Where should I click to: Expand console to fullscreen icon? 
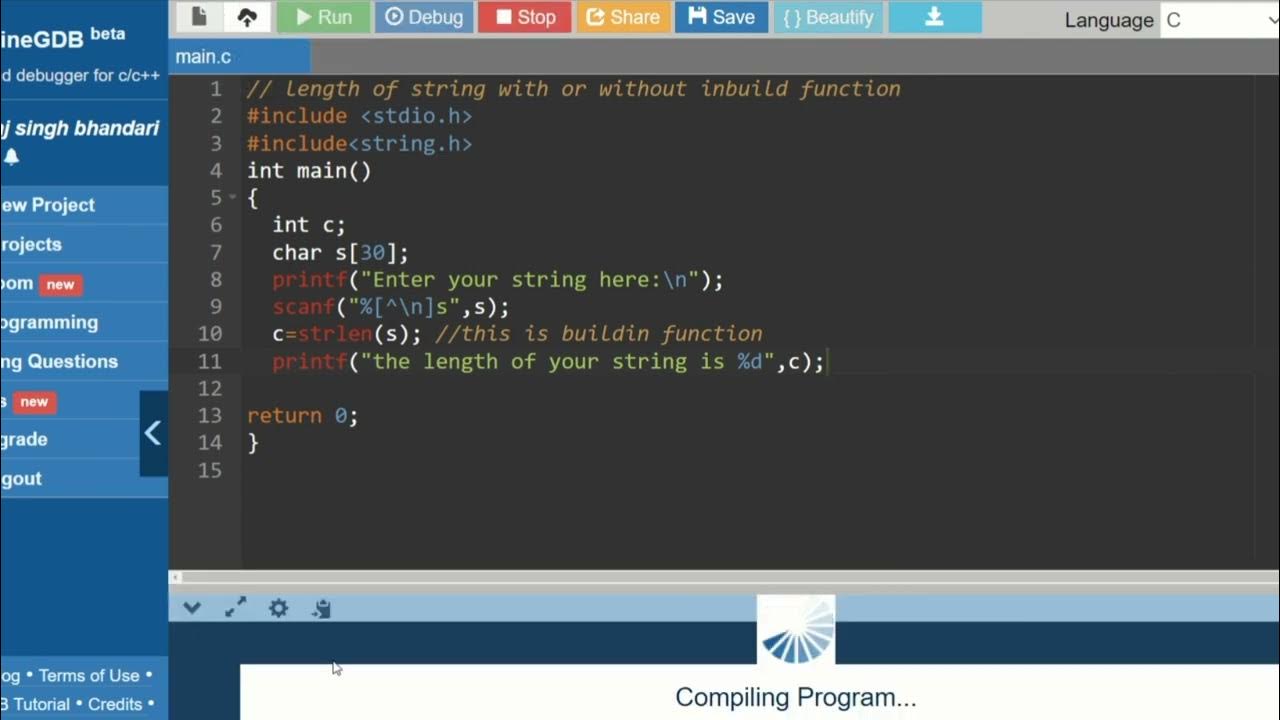click(235, 608)
